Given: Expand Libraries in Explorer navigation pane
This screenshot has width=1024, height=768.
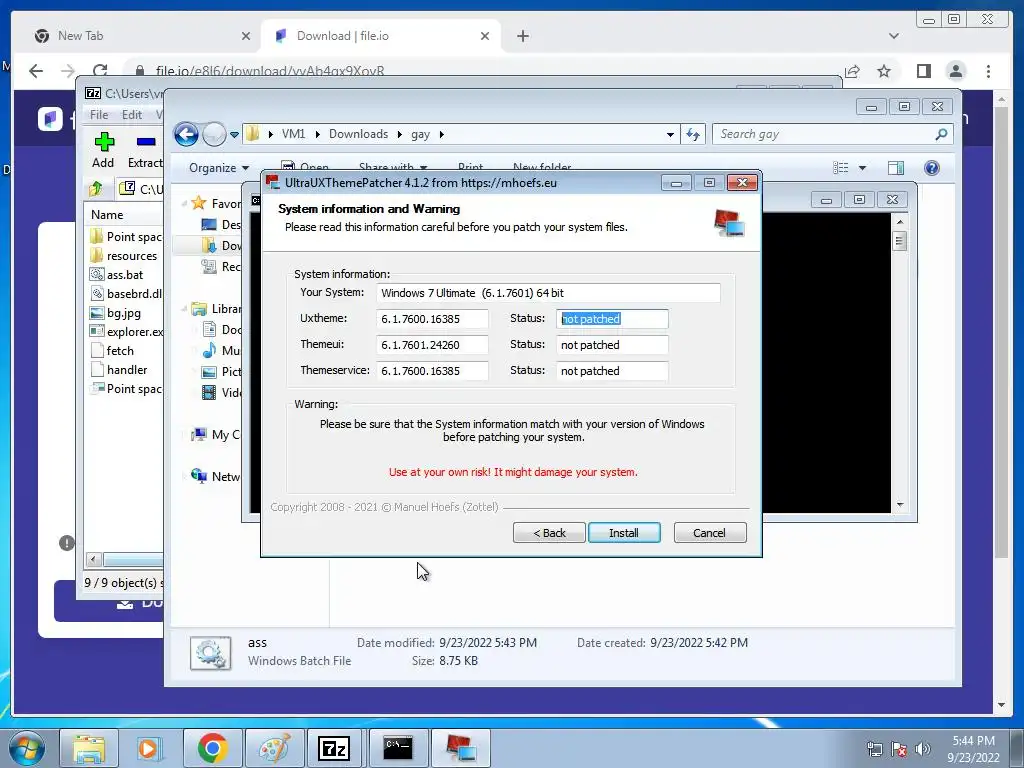Looking at the screenshot, I should (x=184, y=309).
